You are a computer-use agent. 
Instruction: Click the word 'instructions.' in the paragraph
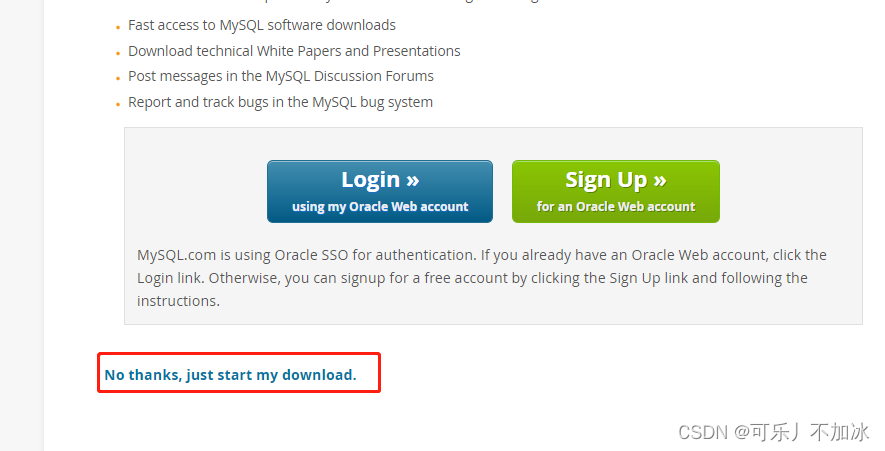(x=178, y=301)
